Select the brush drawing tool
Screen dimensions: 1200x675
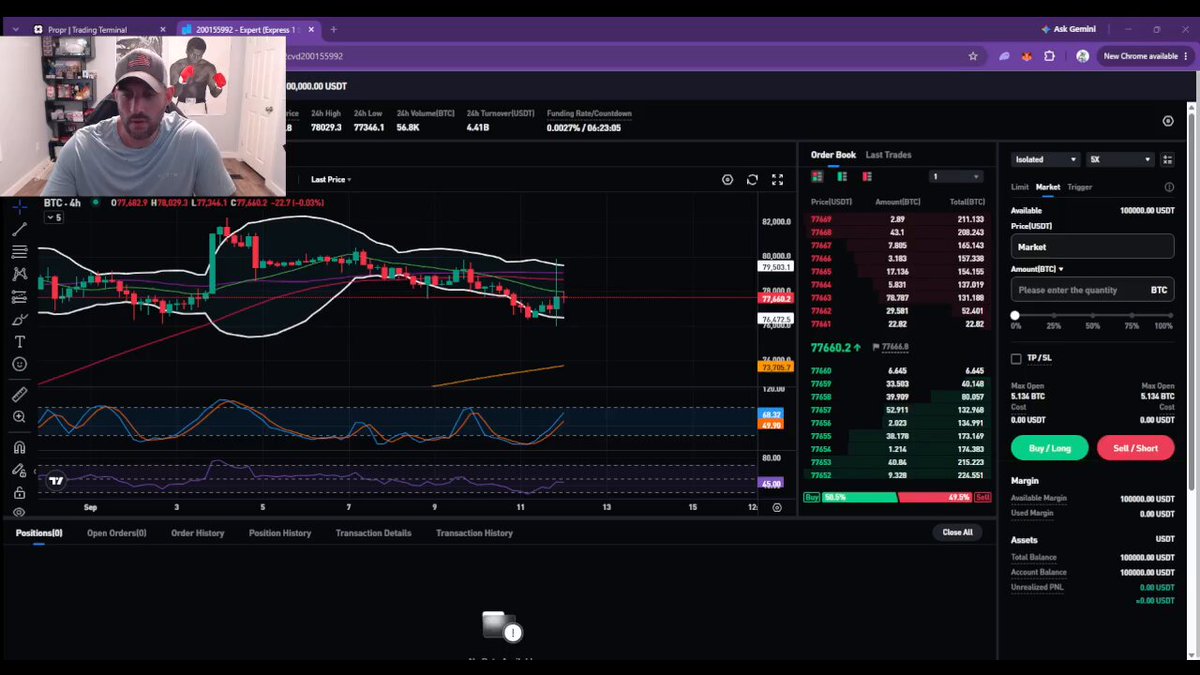(x=19, y=319)
